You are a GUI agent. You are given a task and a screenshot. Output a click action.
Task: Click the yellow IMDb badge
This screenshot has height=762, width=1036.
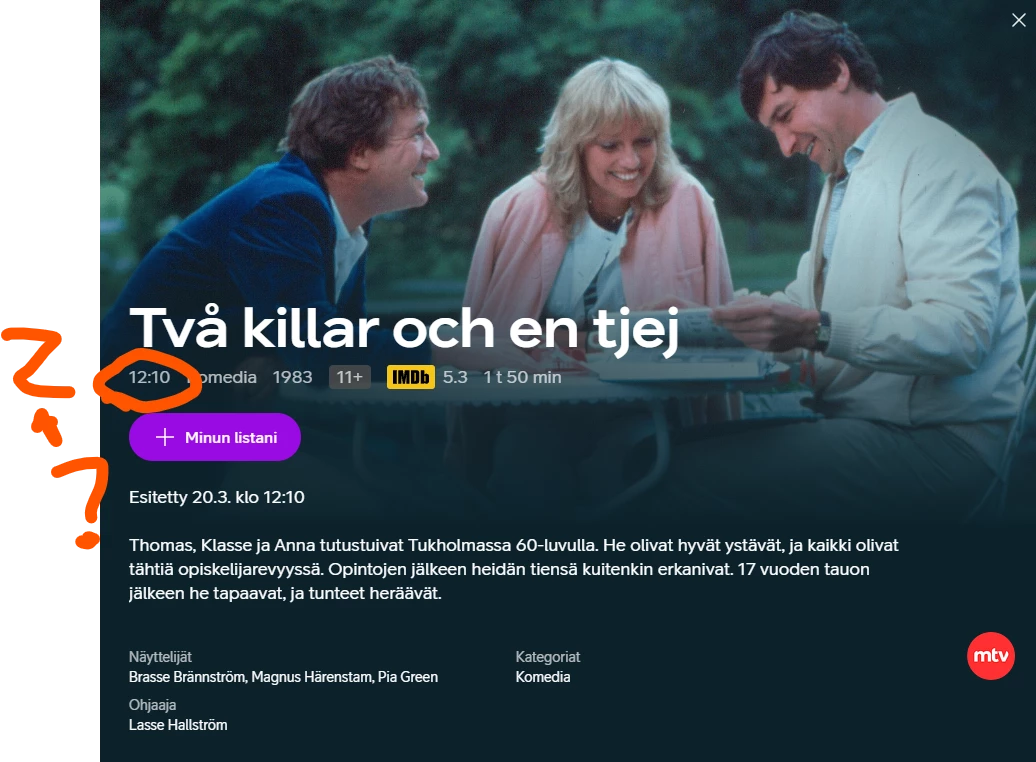[x=410, y=377]
